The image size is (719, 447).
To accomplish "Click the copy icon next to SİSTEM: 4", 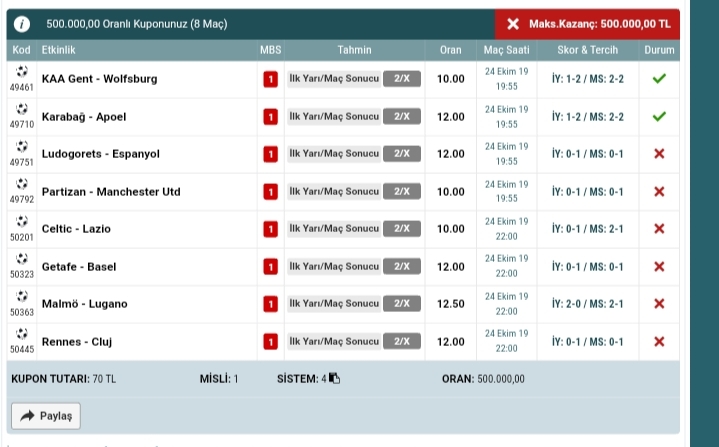I will point(334,378).
